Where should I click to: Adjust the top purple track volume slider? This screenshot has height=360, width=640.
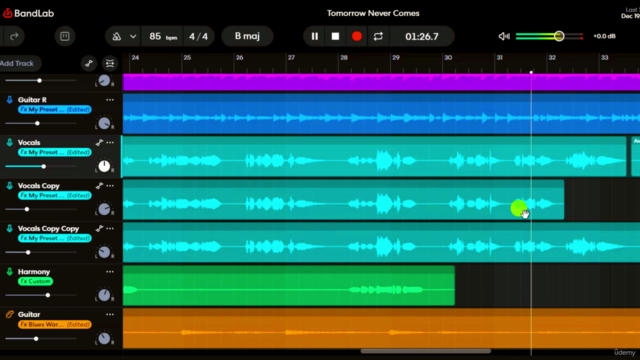click(40, 80)
